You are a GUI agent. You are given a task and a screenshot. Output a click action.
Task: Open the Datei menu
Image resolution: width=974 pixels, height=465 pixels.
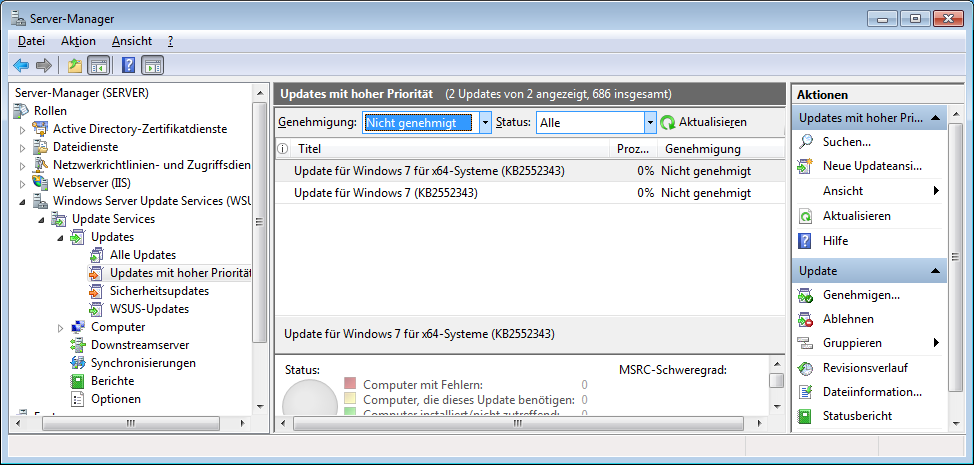[x=31, y=41]
